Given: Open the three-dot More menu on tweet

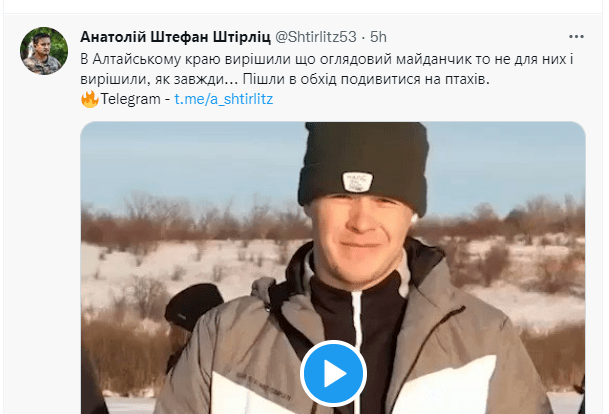Looking at the screenshot, I should 576,37.
